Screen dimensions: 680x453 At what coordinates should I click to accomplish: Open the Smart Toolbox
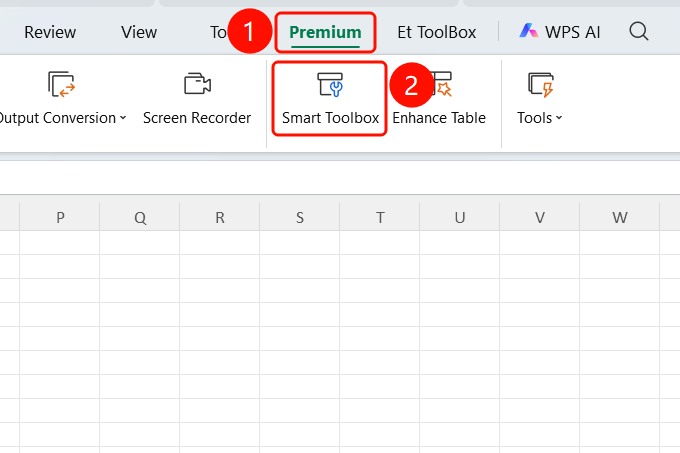coord(330,99)
